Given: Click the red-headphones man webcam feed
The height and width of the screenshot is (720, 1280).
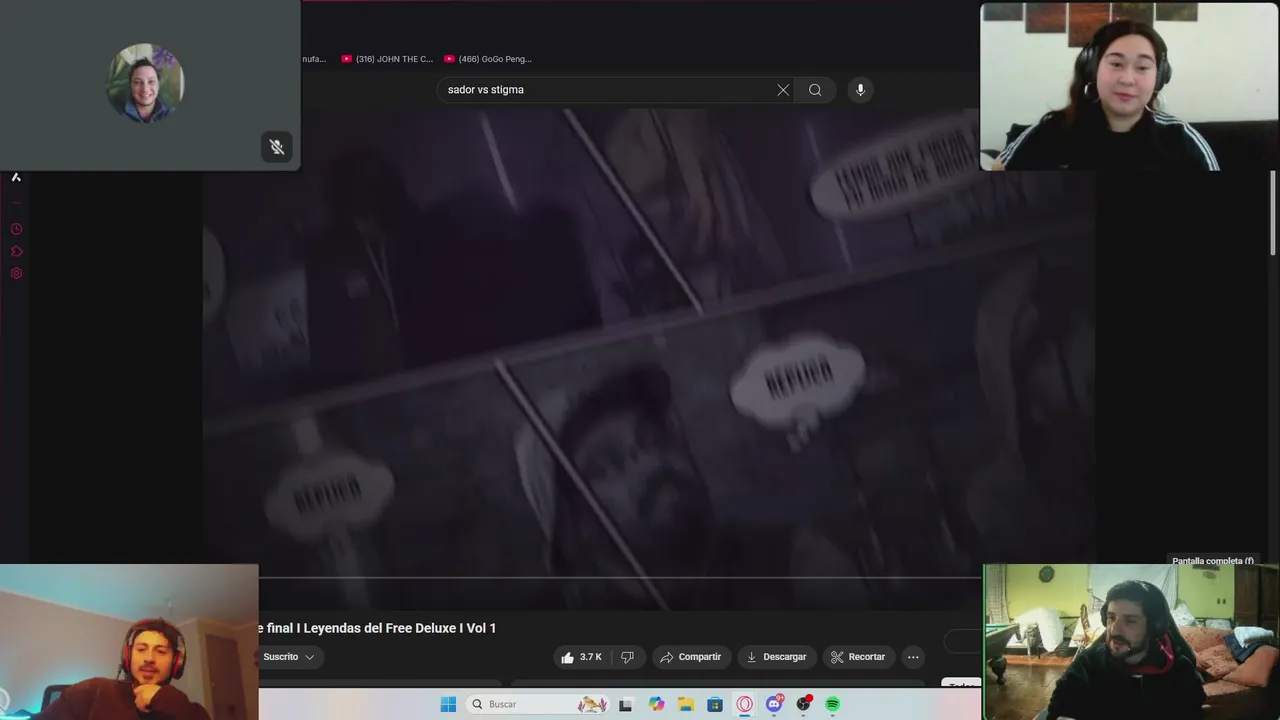Looking at the screenshot, I should coord(129,642).
